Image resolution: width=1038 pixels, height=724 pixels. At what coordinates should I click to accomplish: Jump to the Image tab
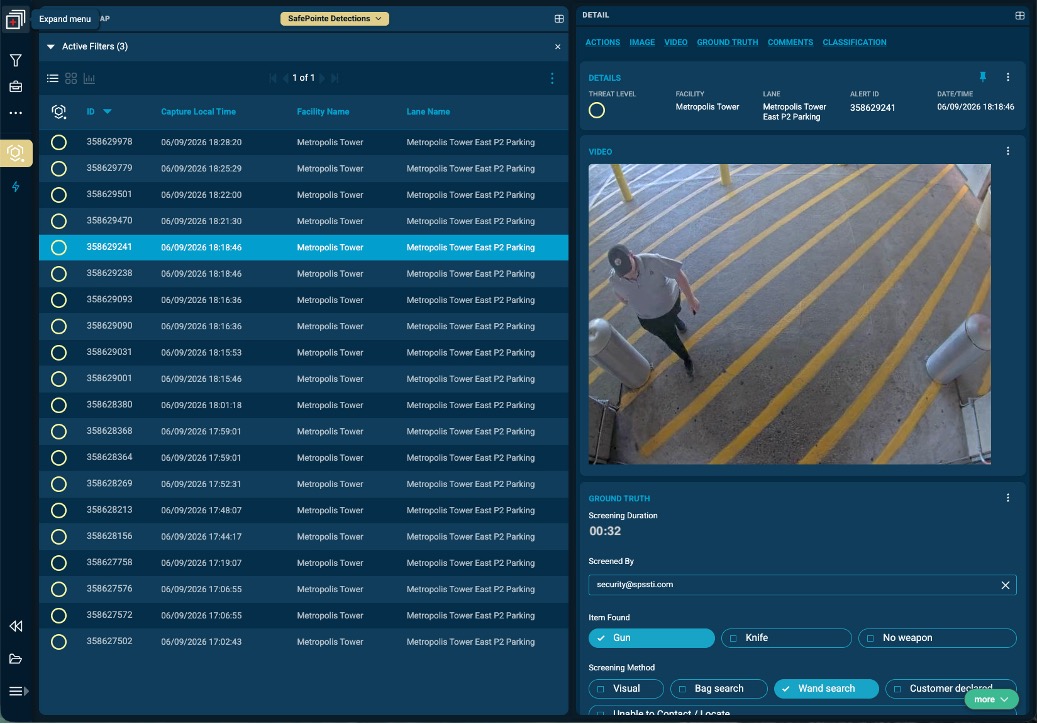pos(642,42)
